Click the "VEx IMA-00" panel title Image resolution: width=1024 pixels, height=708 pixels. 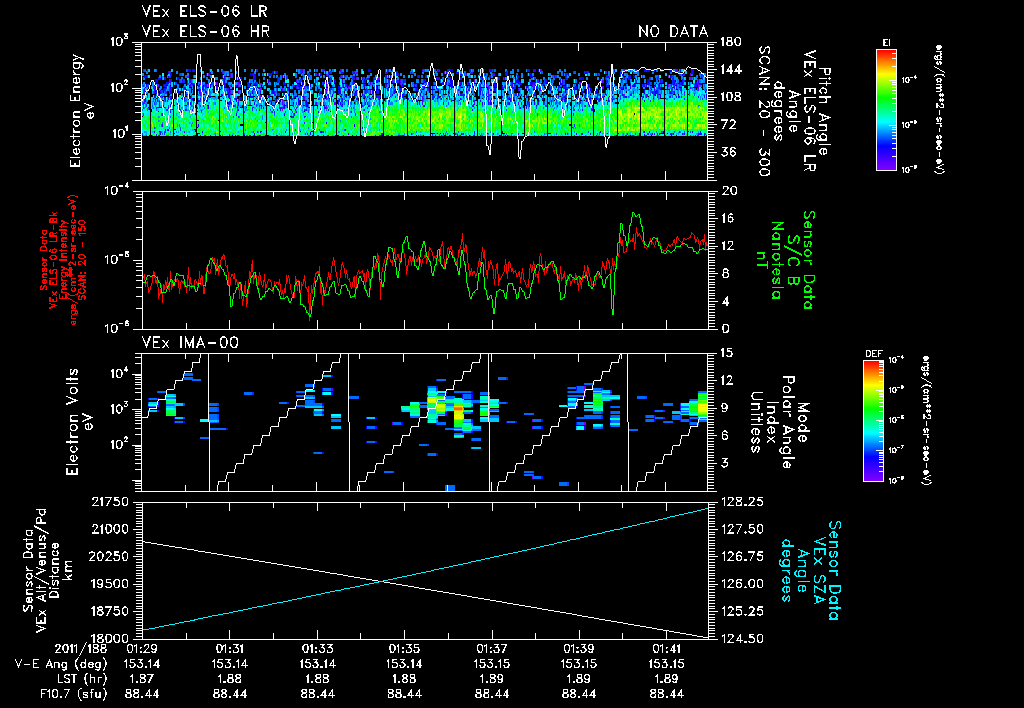point(190,343)
